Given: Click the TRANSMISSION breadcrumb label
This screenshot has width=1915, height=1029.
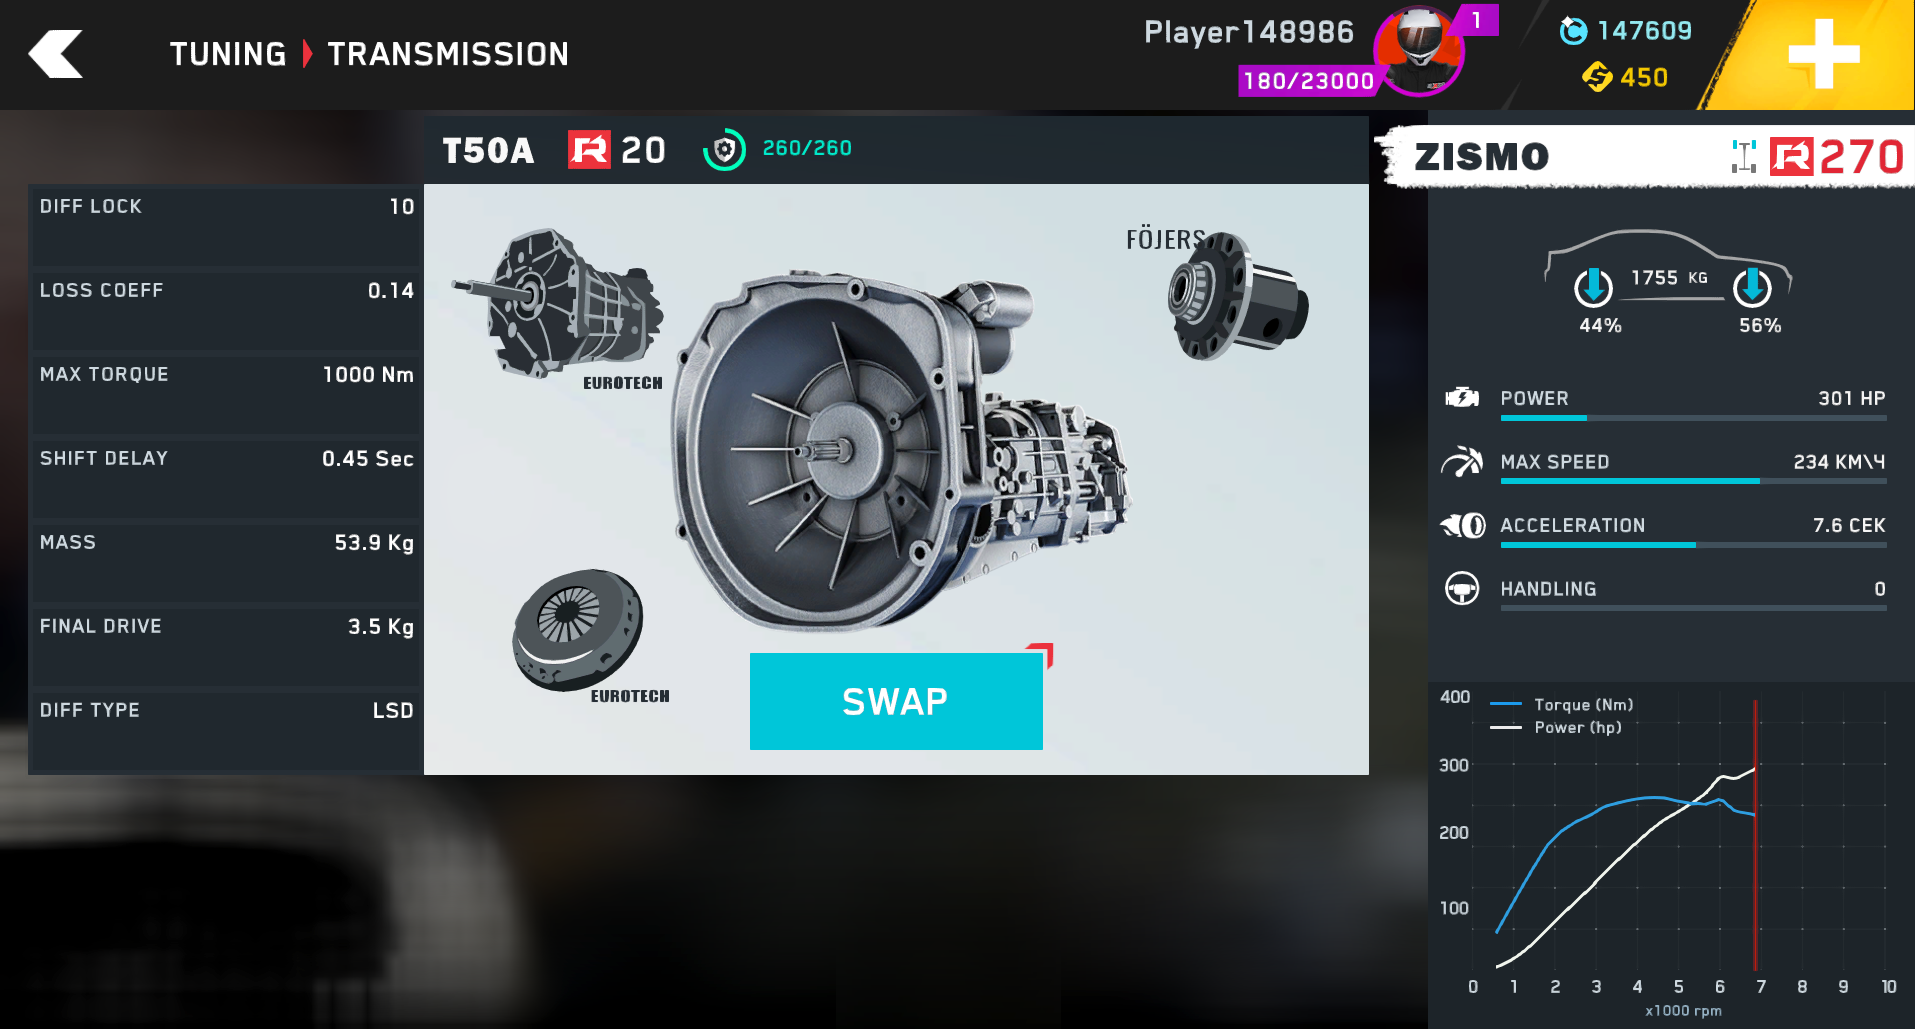Looking at the screenshot, I should point(448,54).
